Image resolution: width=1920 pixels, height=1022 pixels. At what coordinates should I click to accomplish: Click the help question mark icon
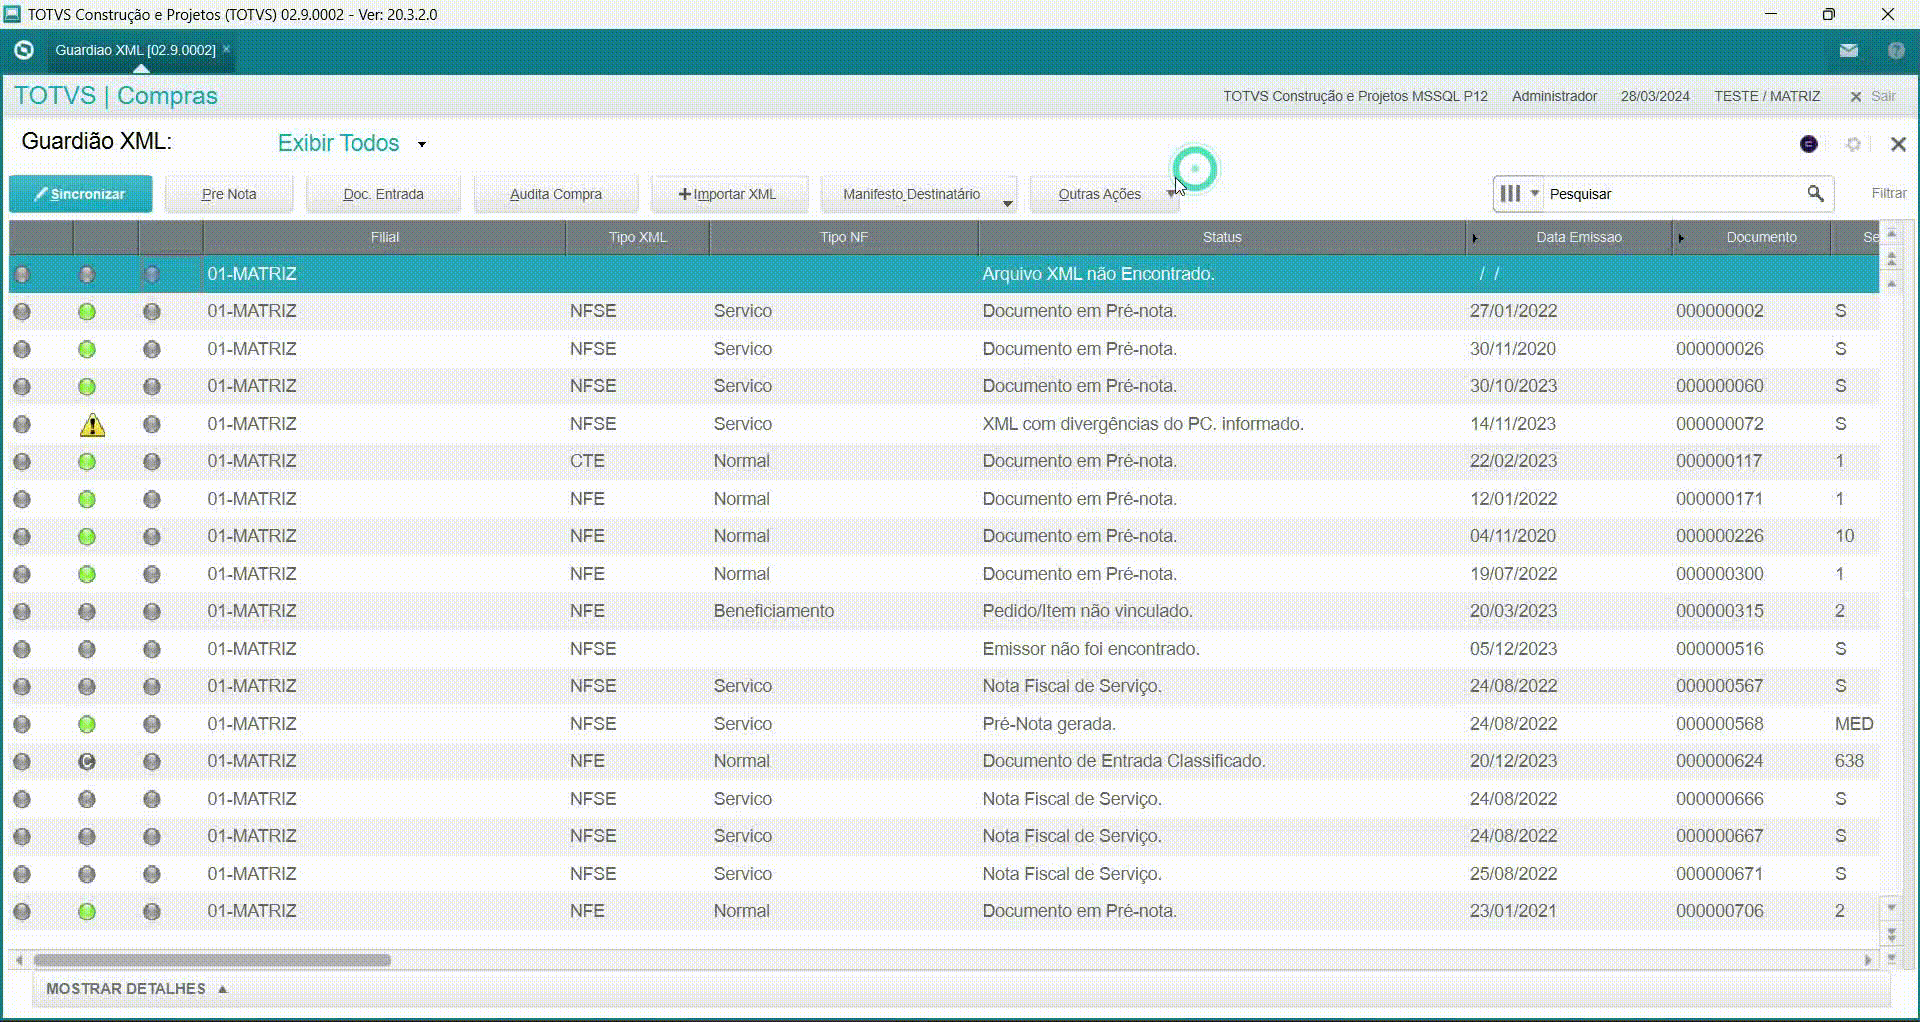[1896, 50]
